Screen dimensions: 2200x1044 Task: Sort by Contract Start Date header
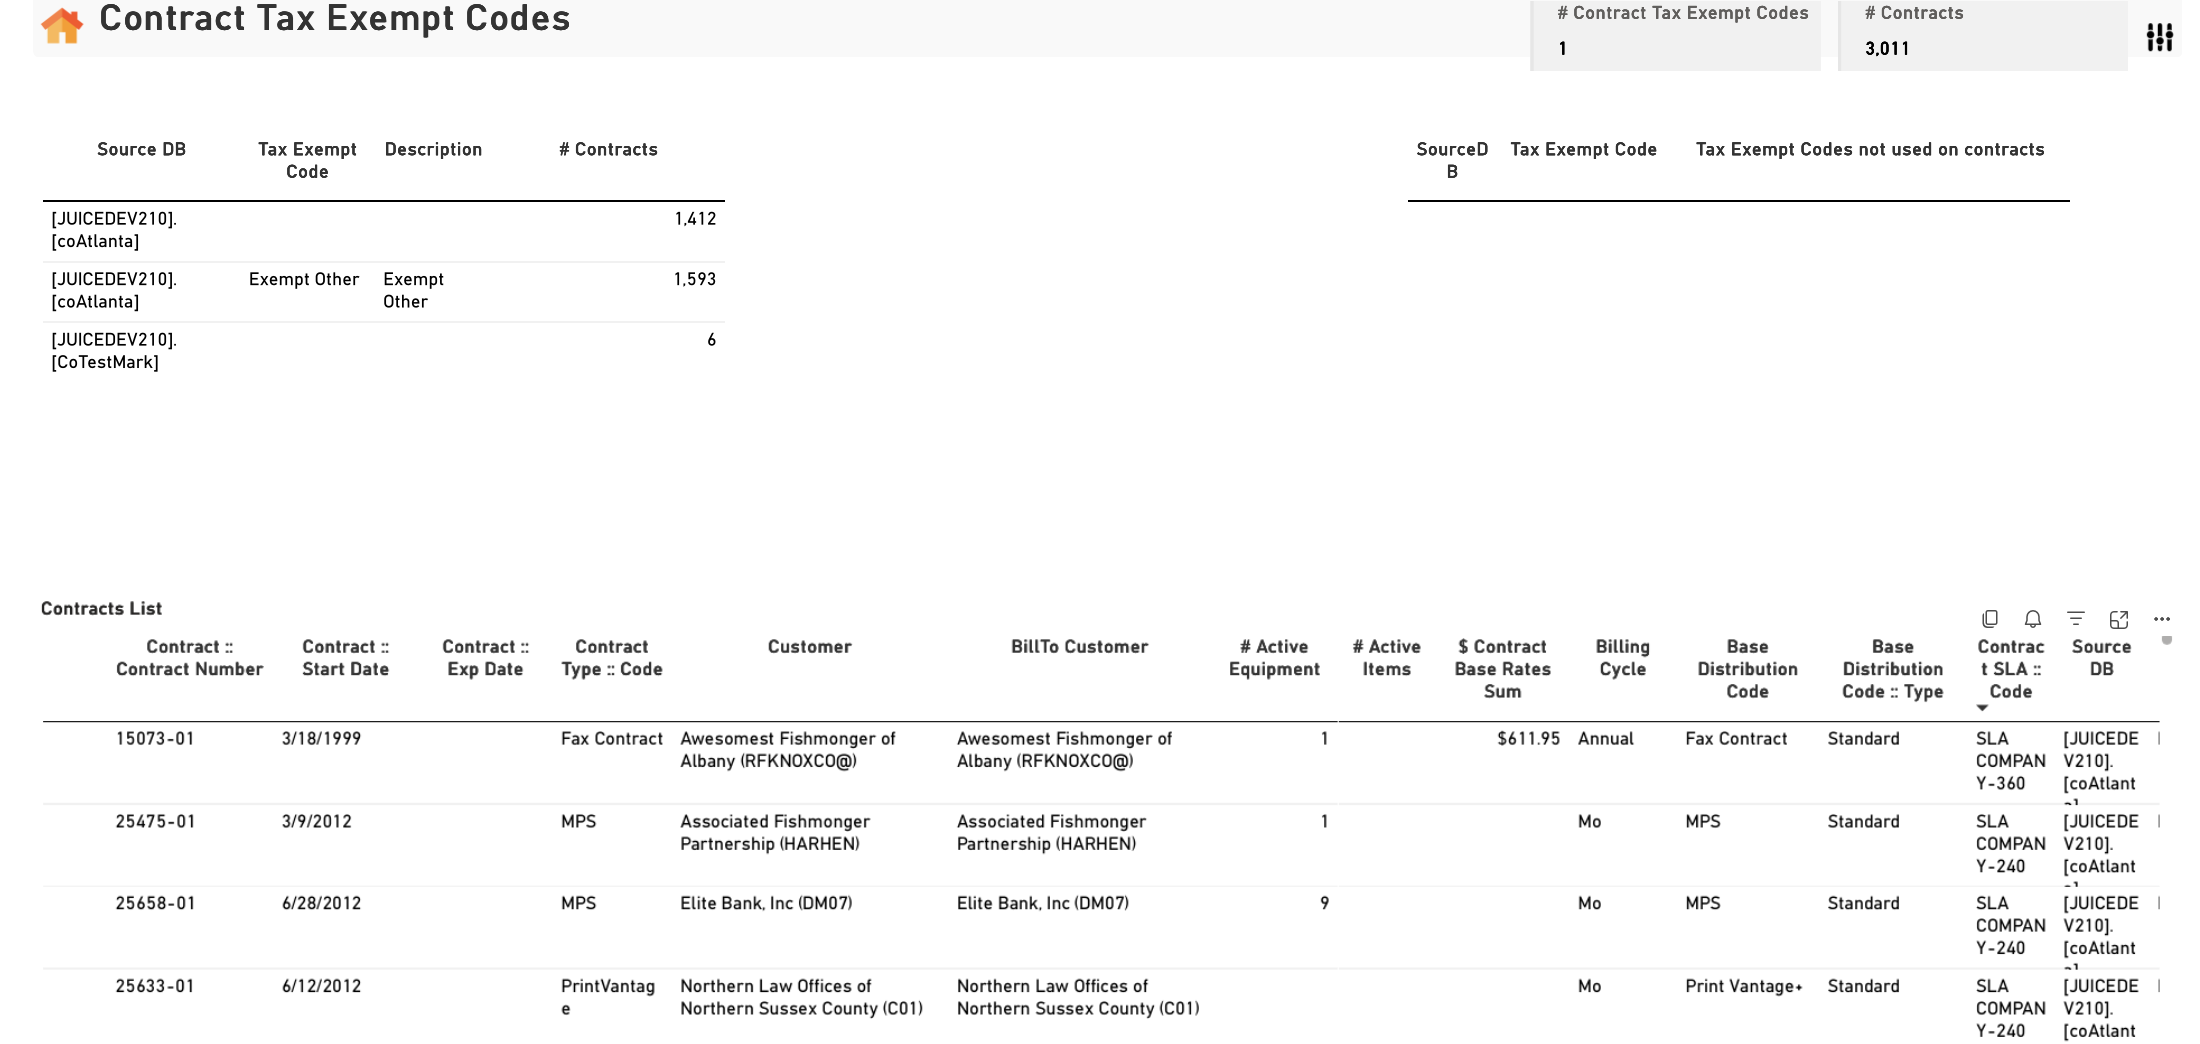coord(346,658)
